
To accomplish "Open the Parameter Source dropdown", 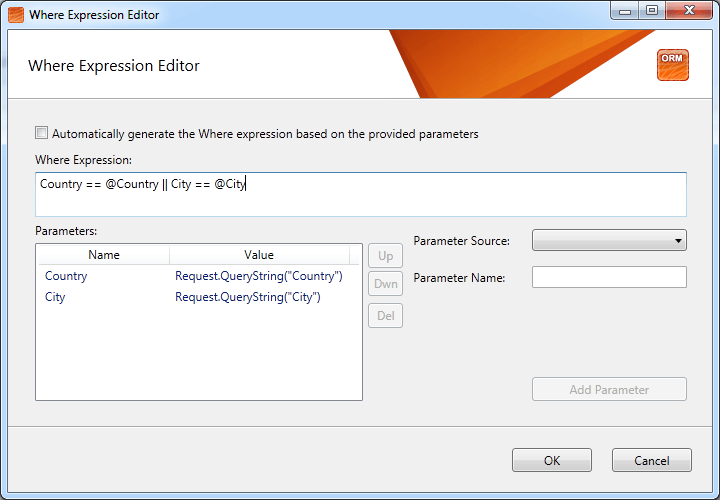I will pos(609,240).
